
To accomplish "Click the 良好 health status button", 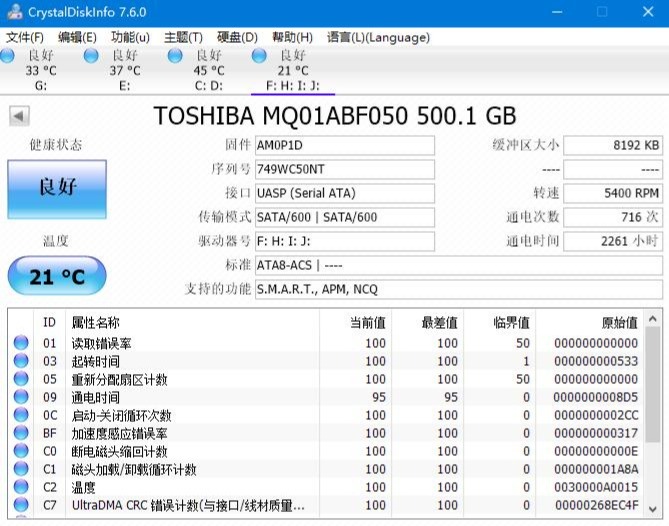I will pos(55,187).
